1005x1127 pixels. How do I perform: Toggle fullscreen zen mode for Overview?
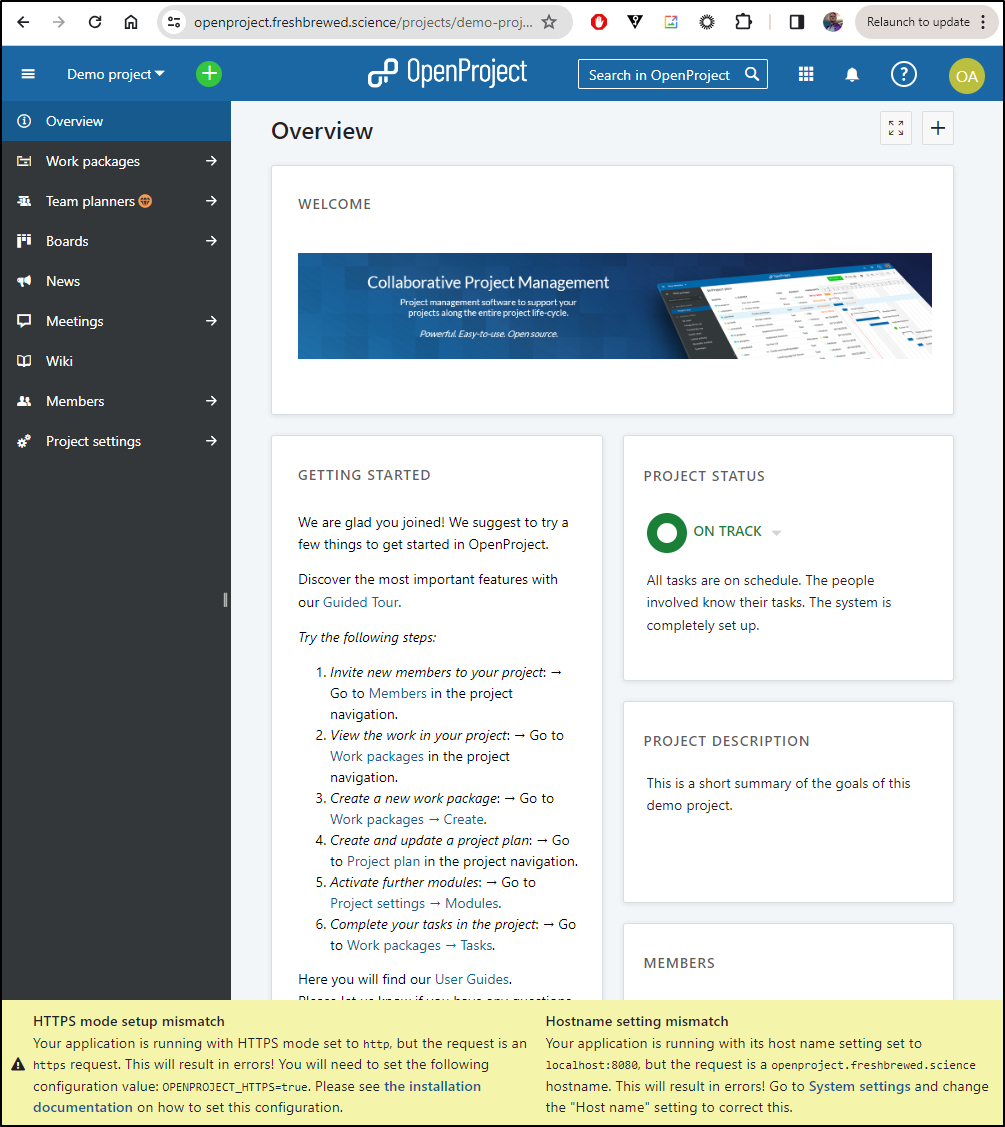[x=896, y=128]
